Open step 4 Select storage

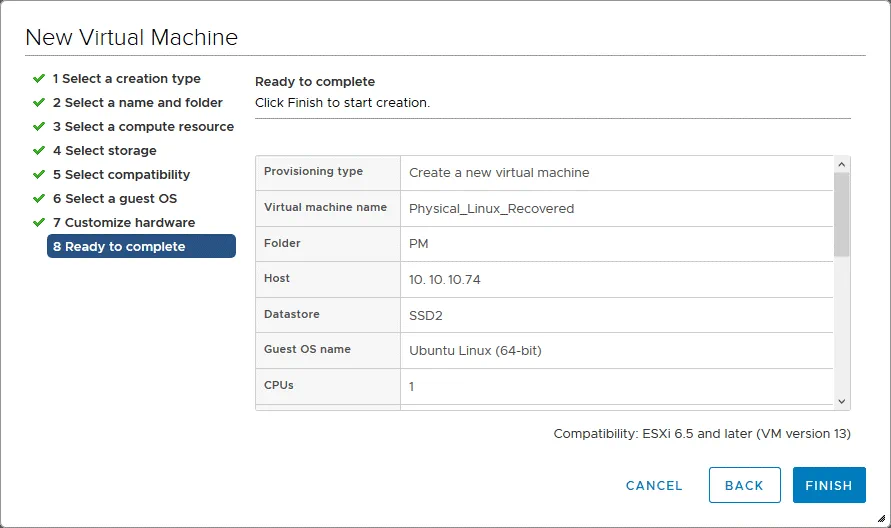click(104, 151)
